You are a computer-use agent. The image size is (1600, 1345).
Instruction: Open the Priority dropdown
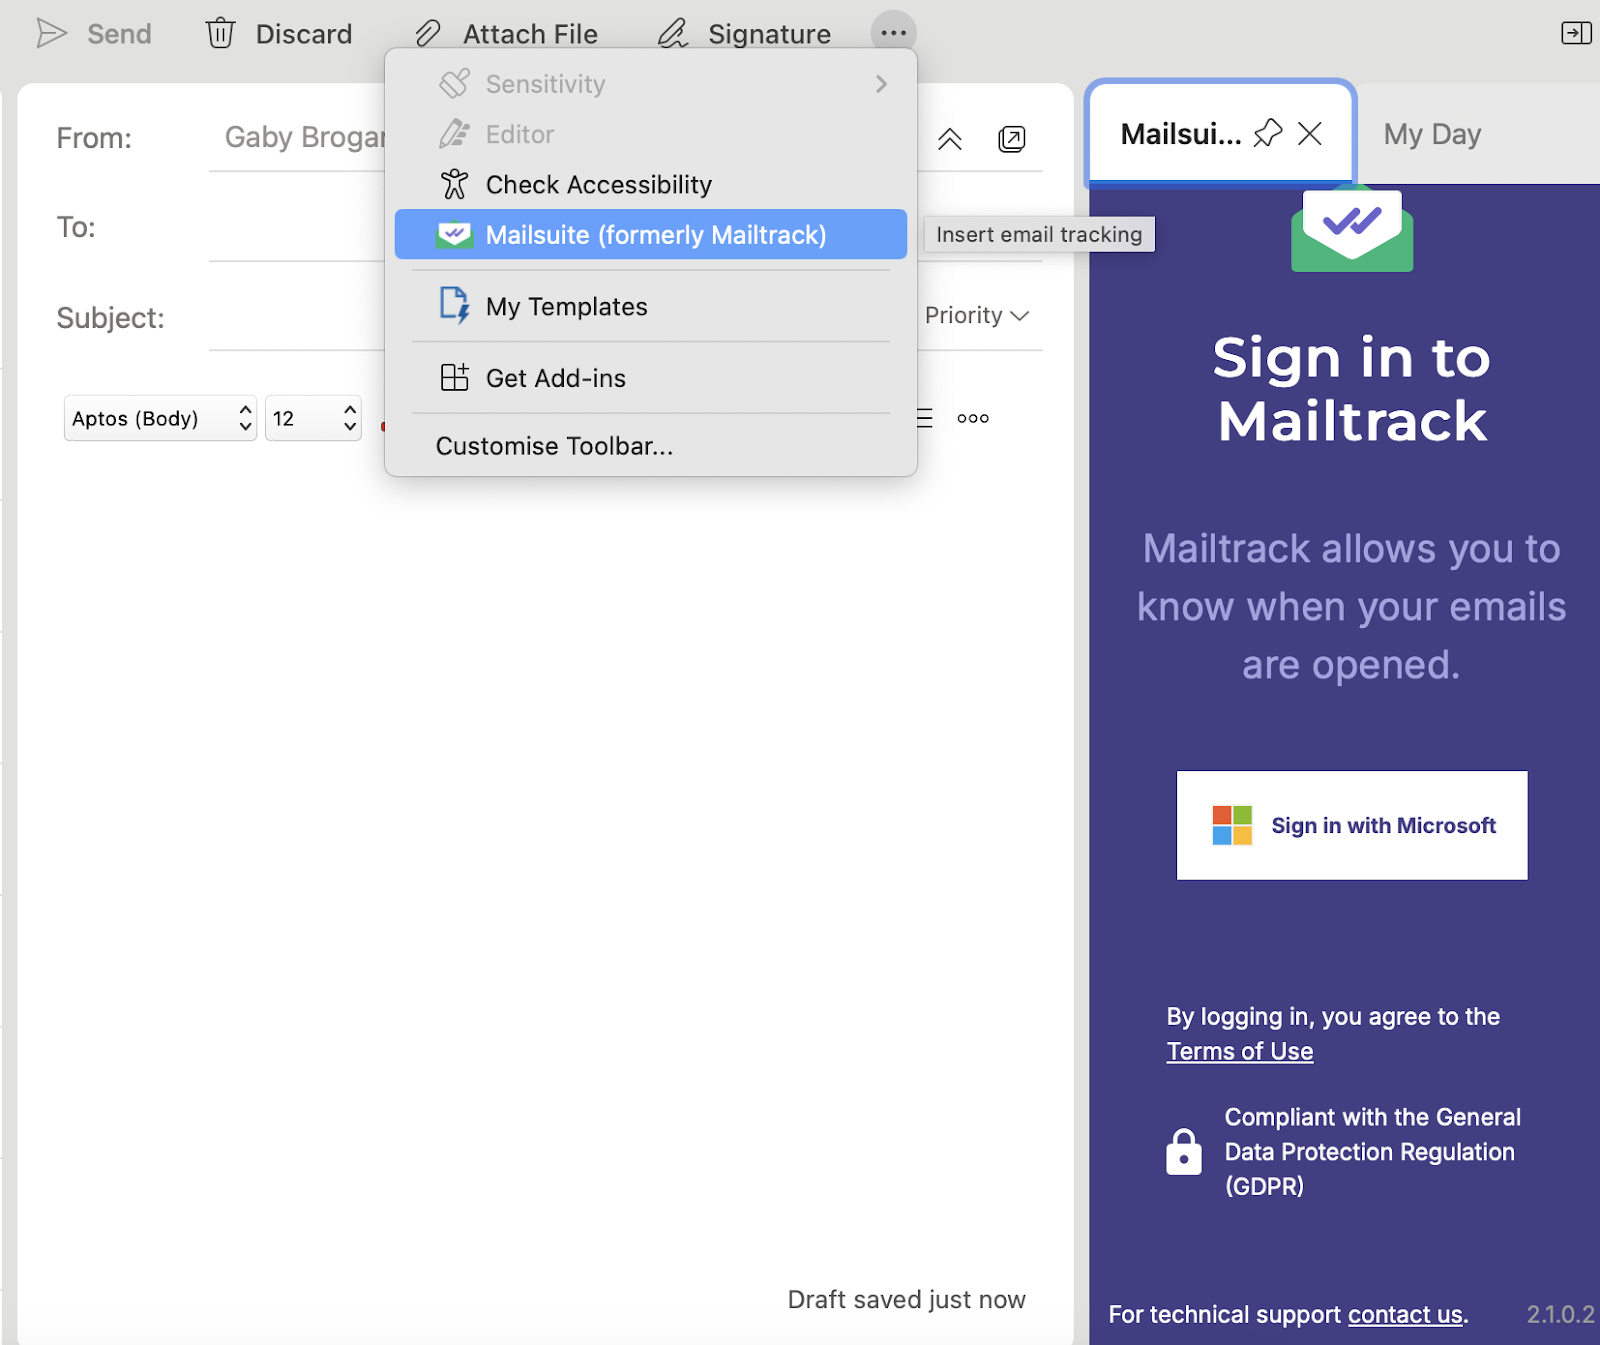[x=977, y=315]
